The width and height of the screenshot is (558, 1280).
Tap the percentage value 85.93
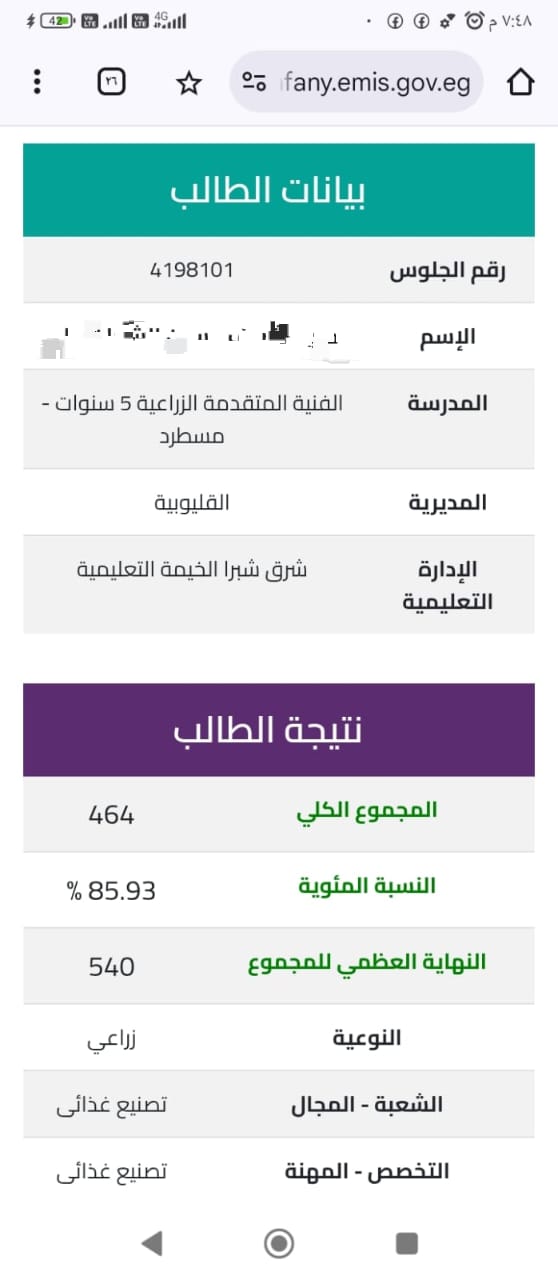click(x=112, y=891)
